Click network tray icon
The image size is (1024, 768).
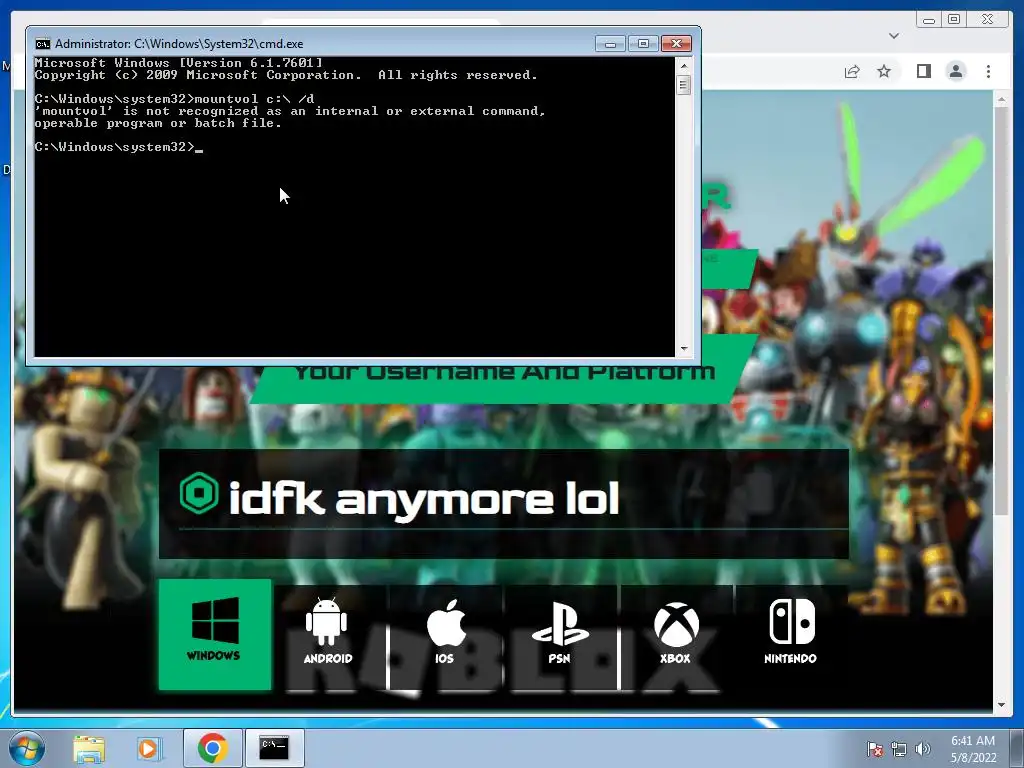899,748
